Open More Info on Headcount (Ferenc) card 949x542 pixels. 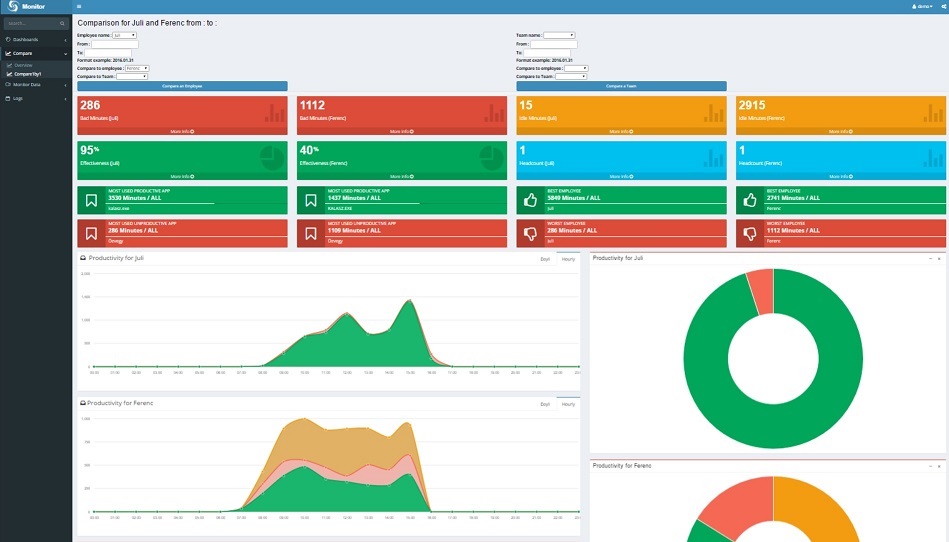tap(841, 177)
